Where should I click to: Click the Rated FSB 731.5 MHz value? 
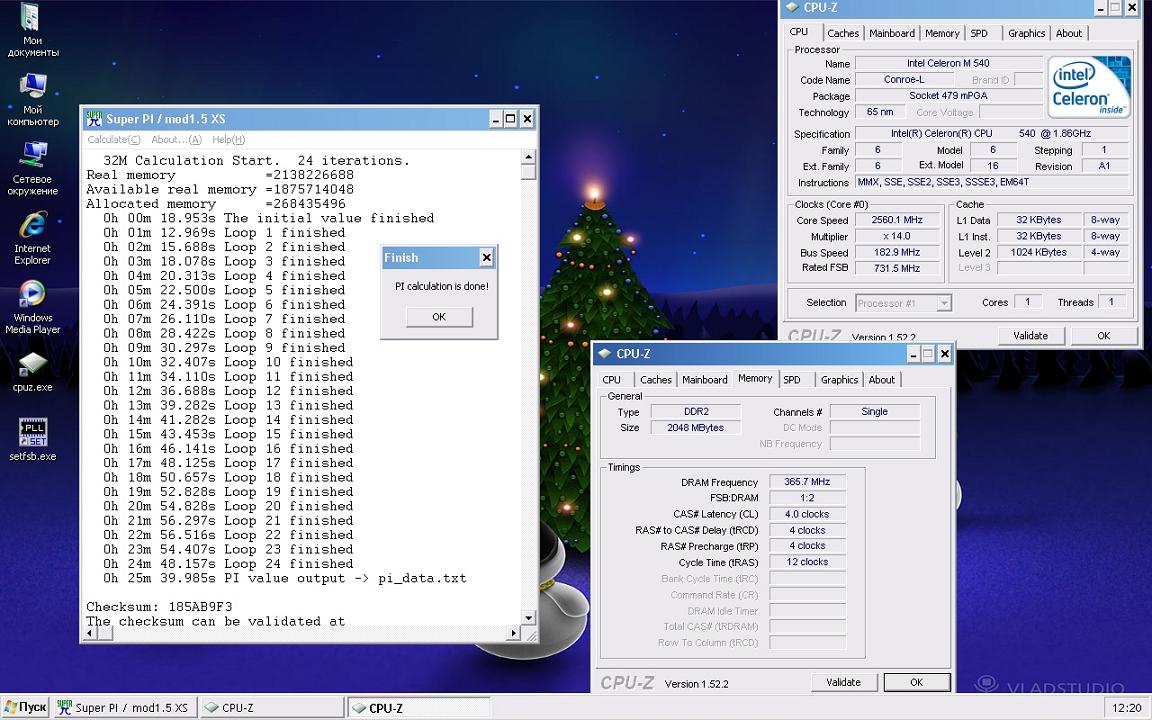[896, 268]
